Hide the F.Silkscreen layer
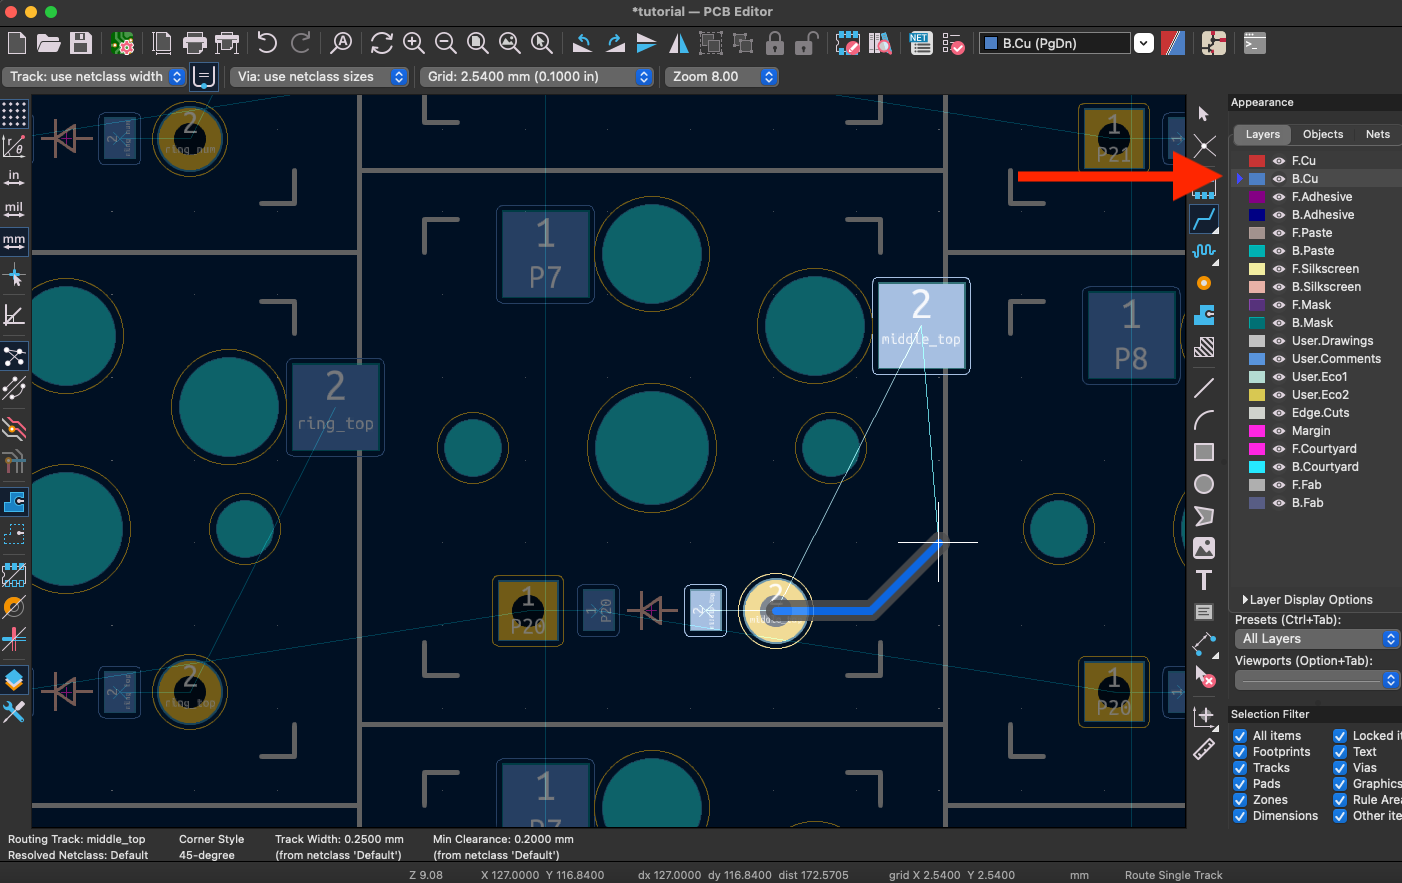This screenshot has width=1402, height=883. tap(1281, 268)
